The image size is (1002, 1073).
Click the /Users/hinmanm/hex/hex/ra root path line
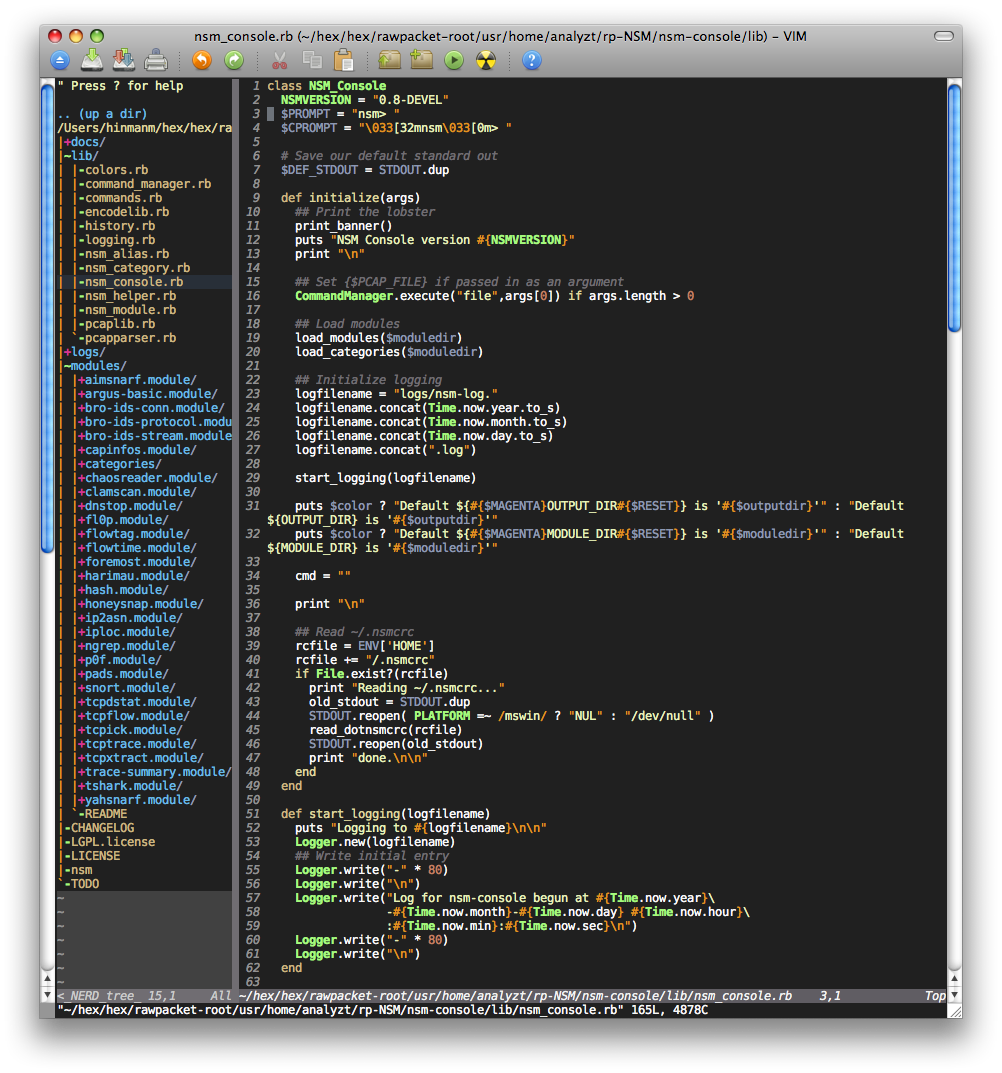tap(144, 128)
